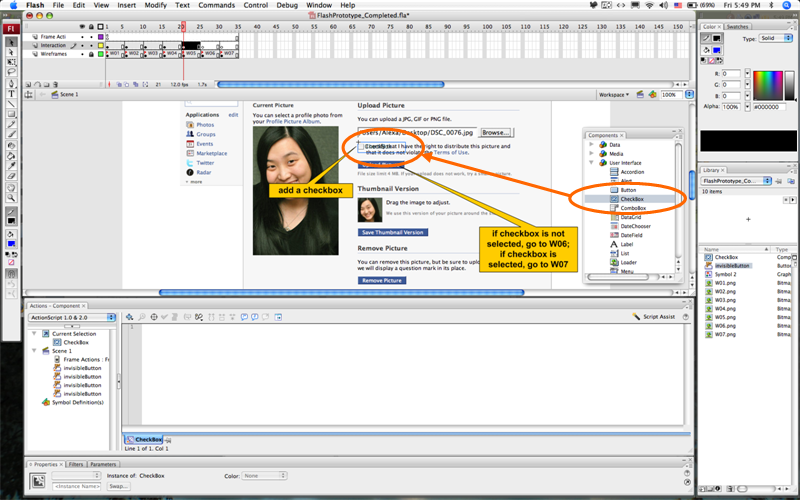Open the ActionScript 1.0 & 2.0 dropdown
Viewport: 800px width, 500px height.
coord(71,316)
